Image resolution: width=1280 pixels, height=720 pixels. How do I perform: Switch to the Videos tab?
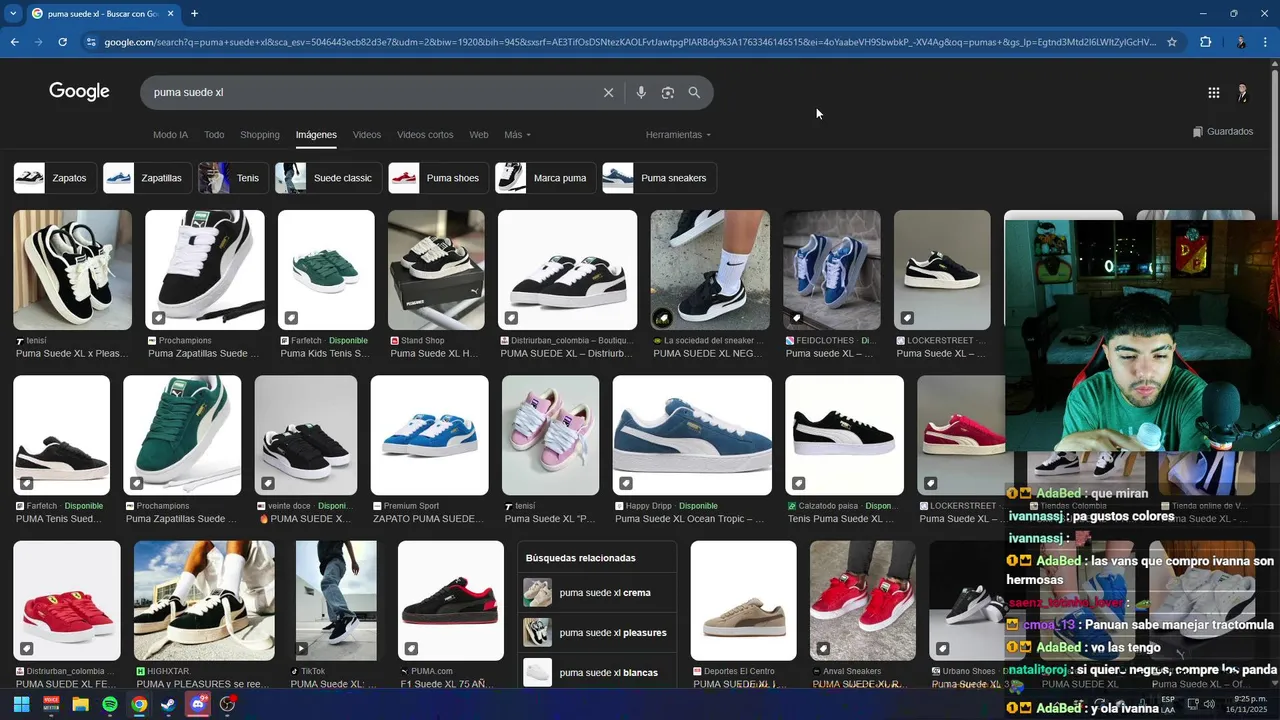click(x=367, y=135)
